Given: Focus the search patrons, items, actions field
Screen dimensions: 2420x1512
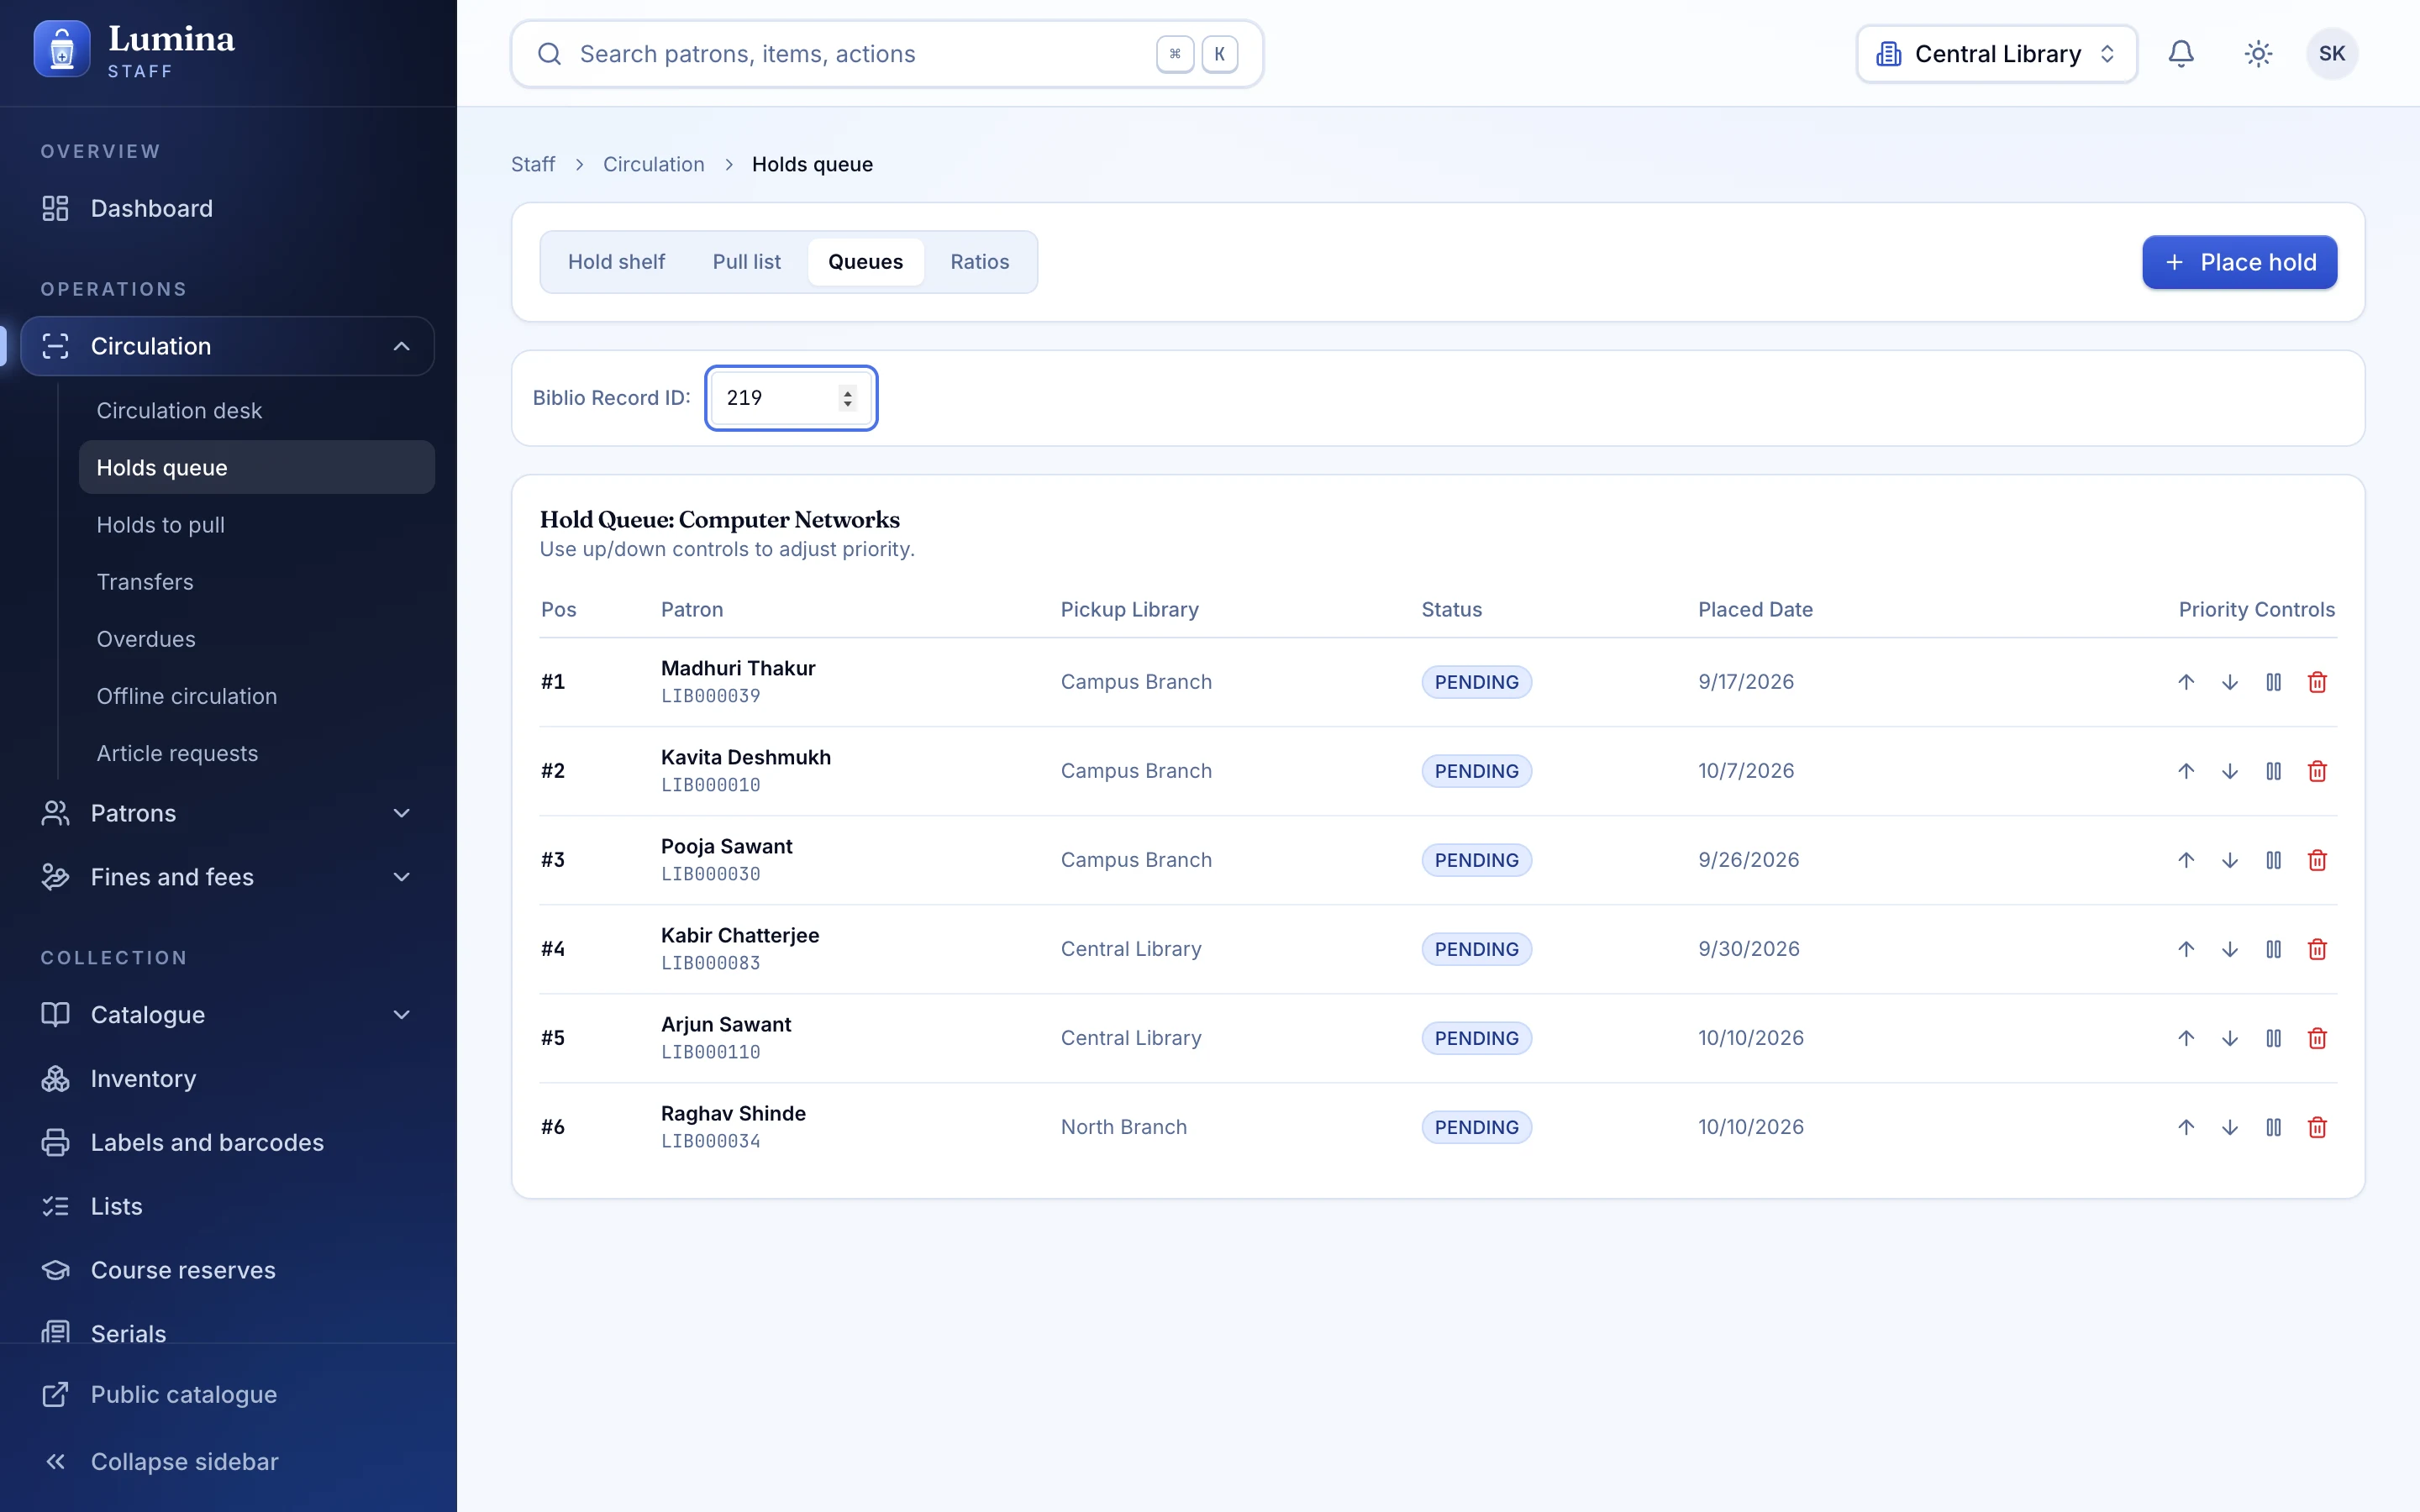Looking at the screenshot, I should click(887, 54).
